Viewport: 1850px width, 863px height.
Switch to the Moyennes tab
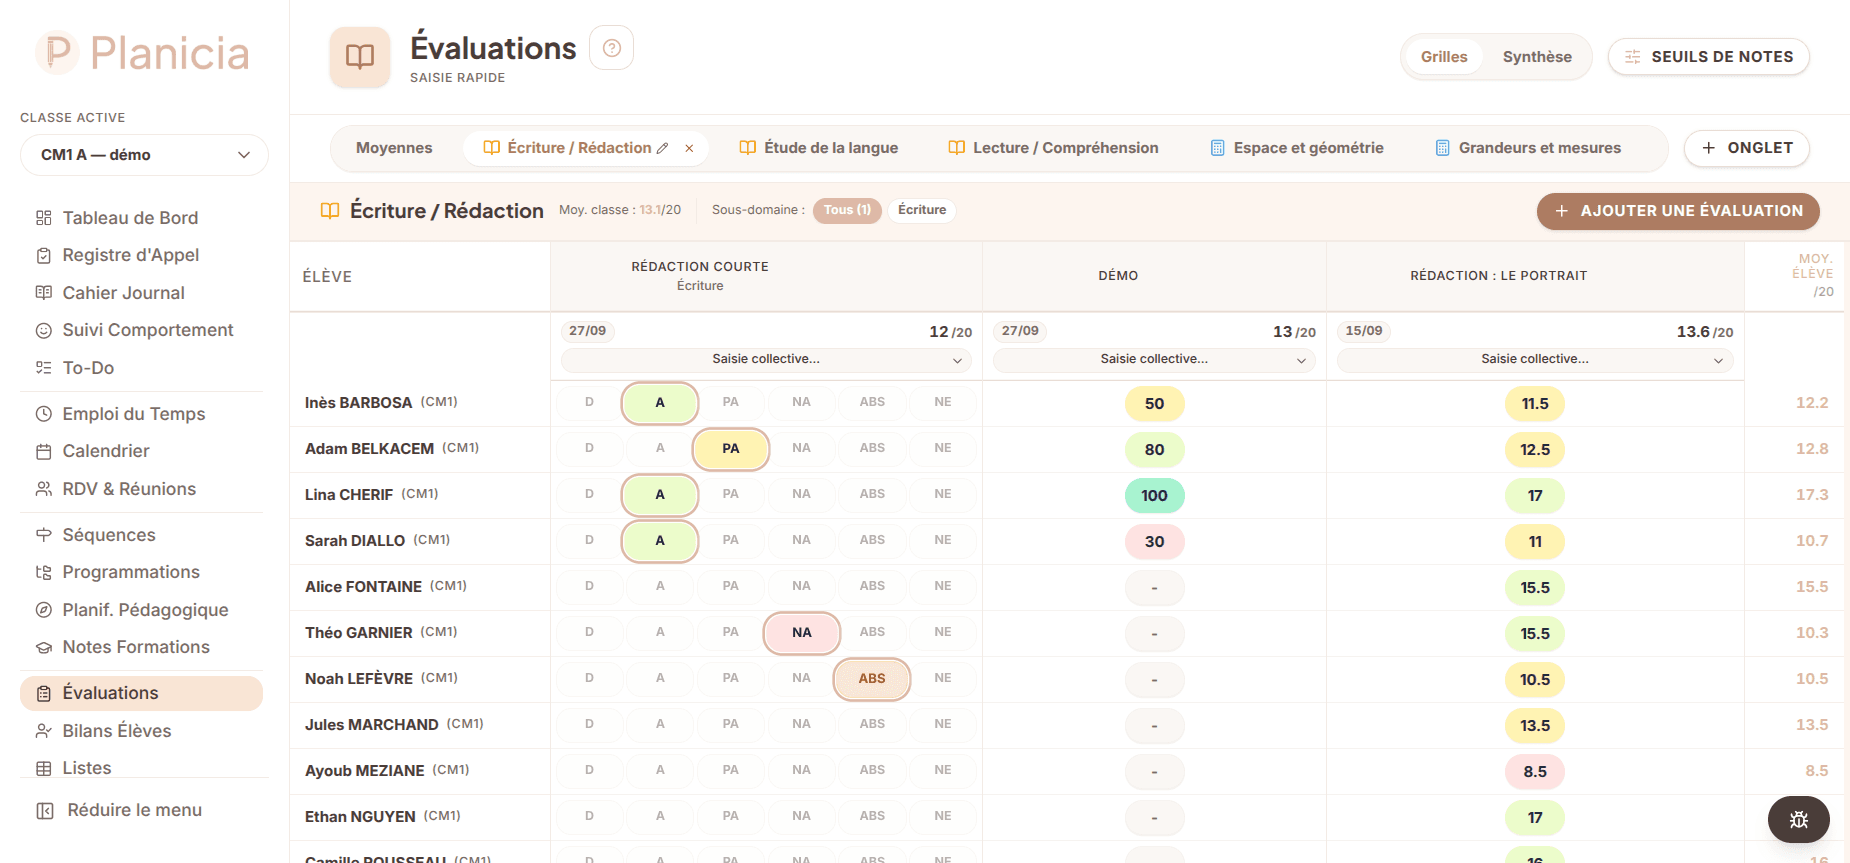394,148
